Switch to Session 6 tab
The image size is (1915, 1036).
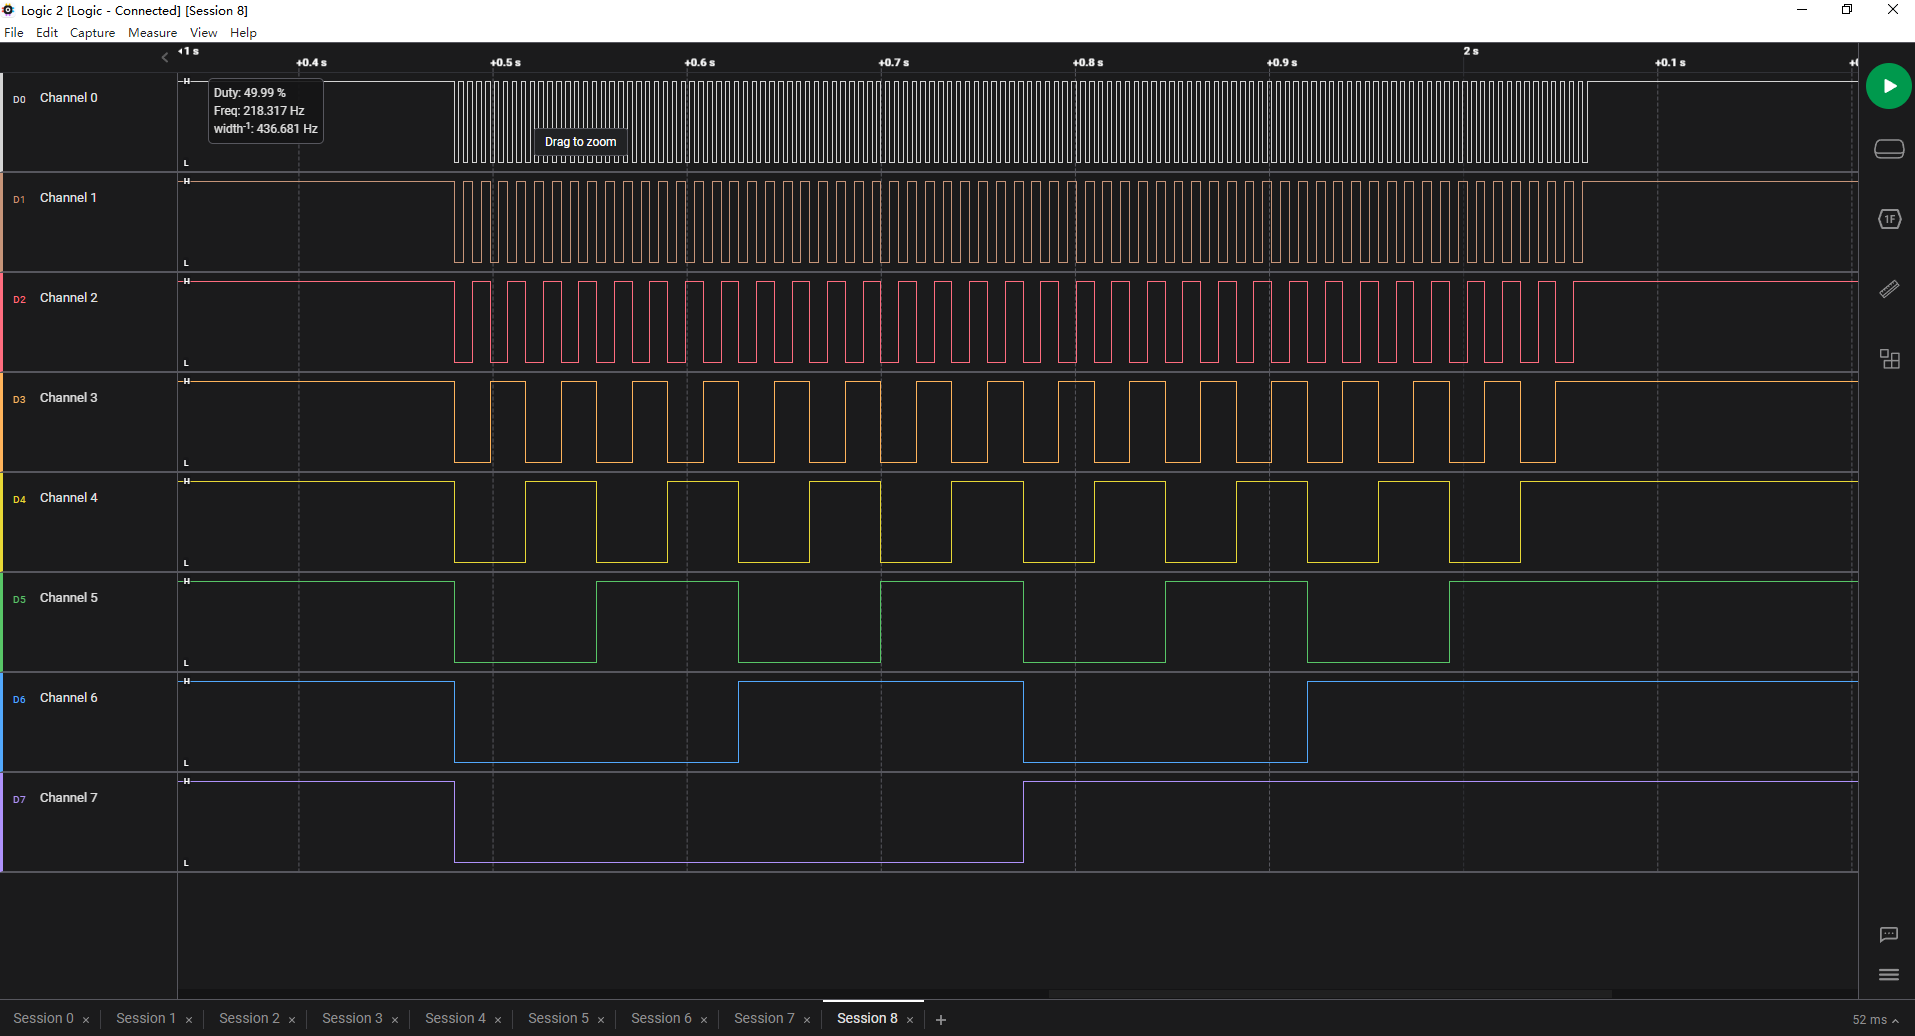[661, 1018]
